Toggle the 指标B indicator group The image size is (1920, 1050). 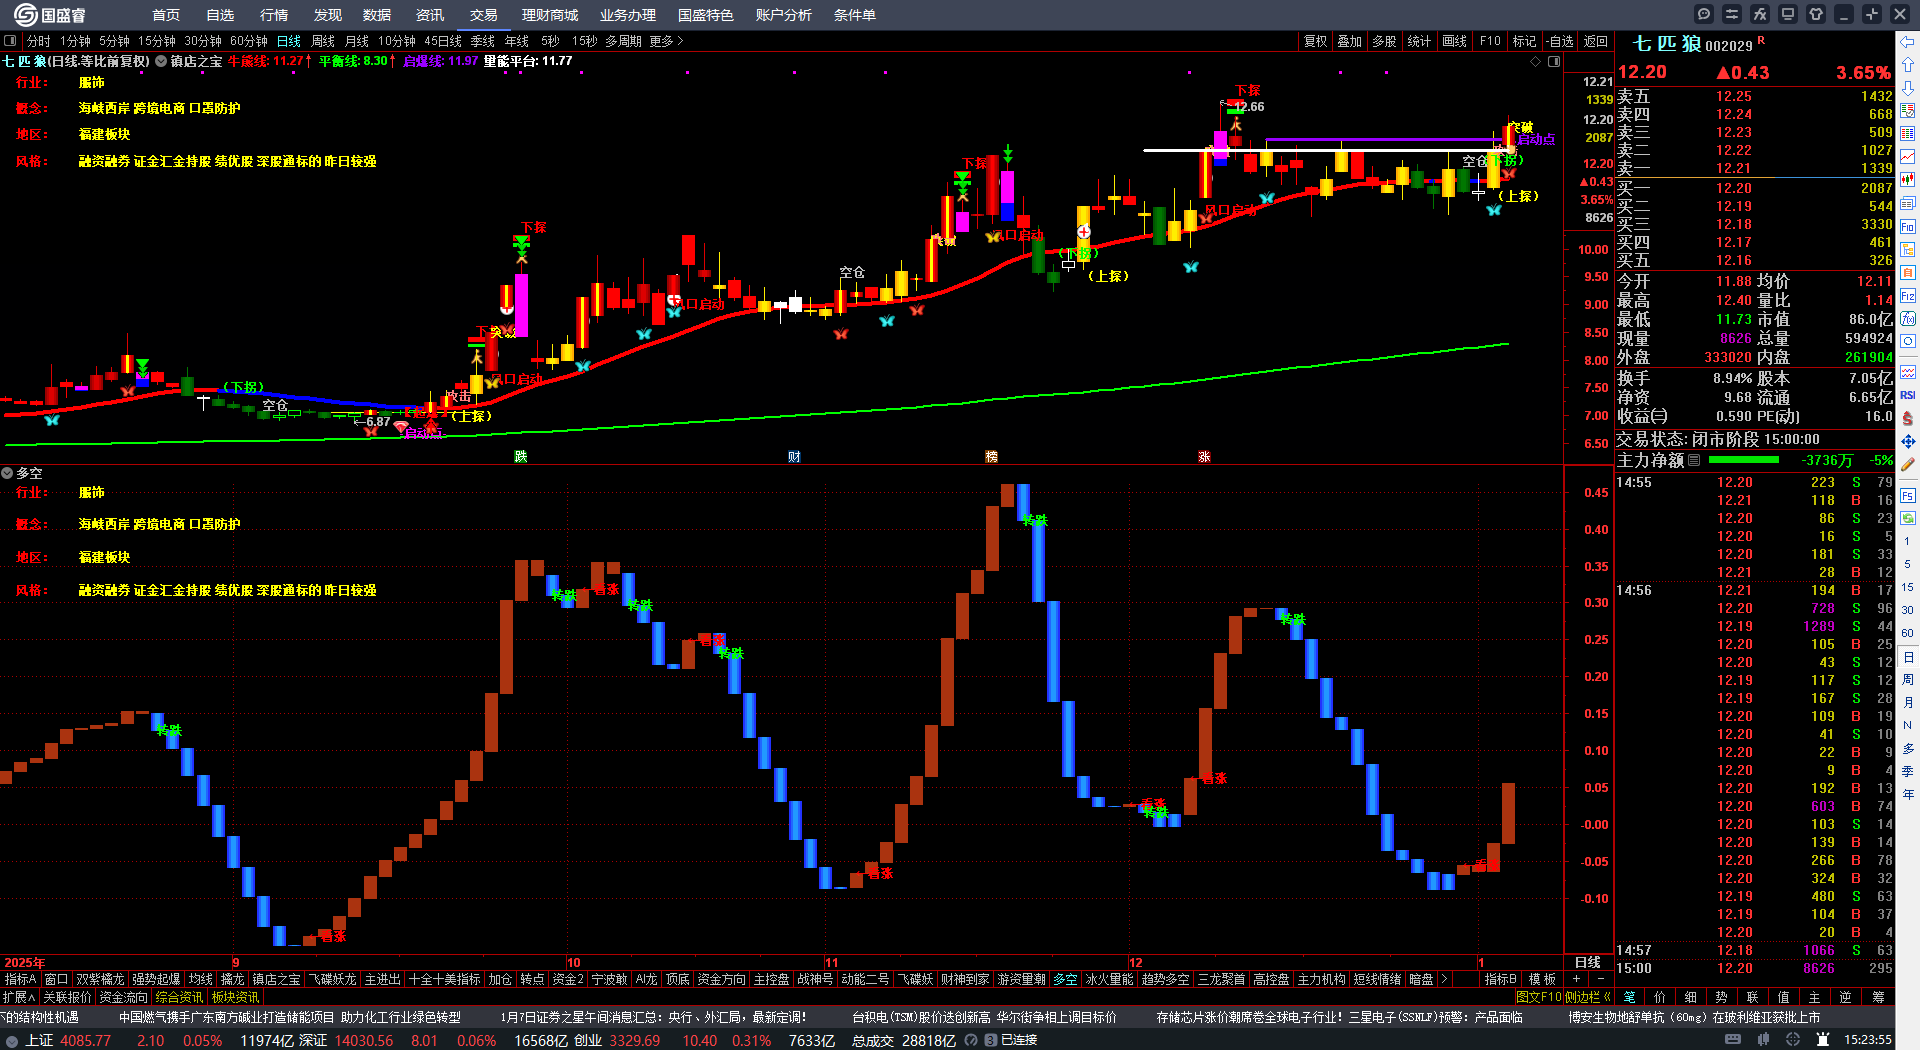1501,979
